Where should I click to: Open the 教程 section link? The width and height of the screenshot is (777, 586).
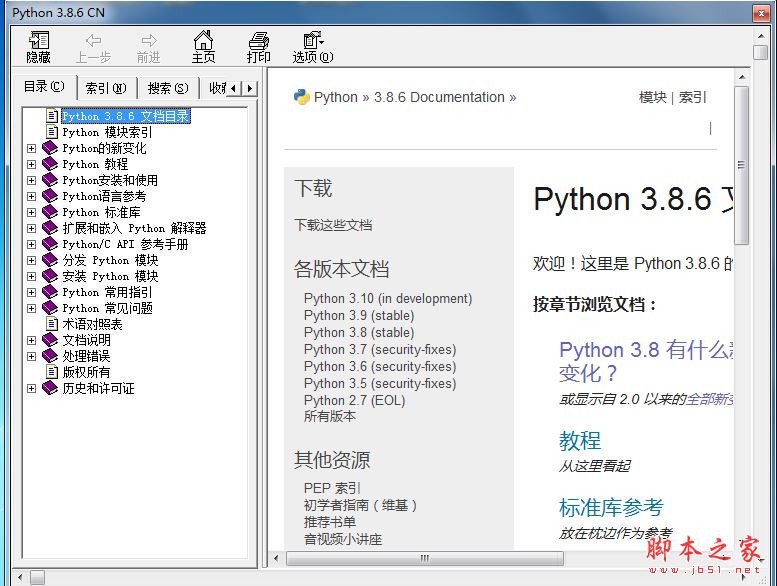coord(580,440)
